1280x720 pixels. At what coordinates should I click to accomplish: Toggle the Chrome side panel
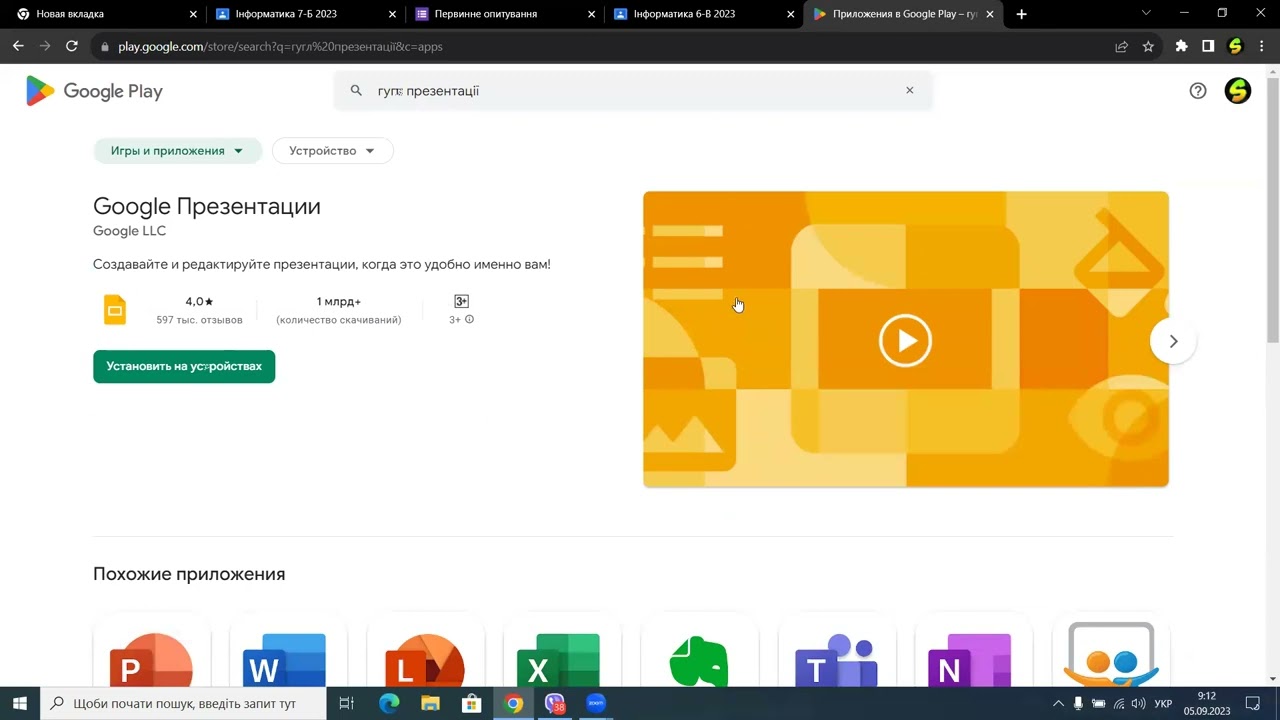pos(1208,46)
